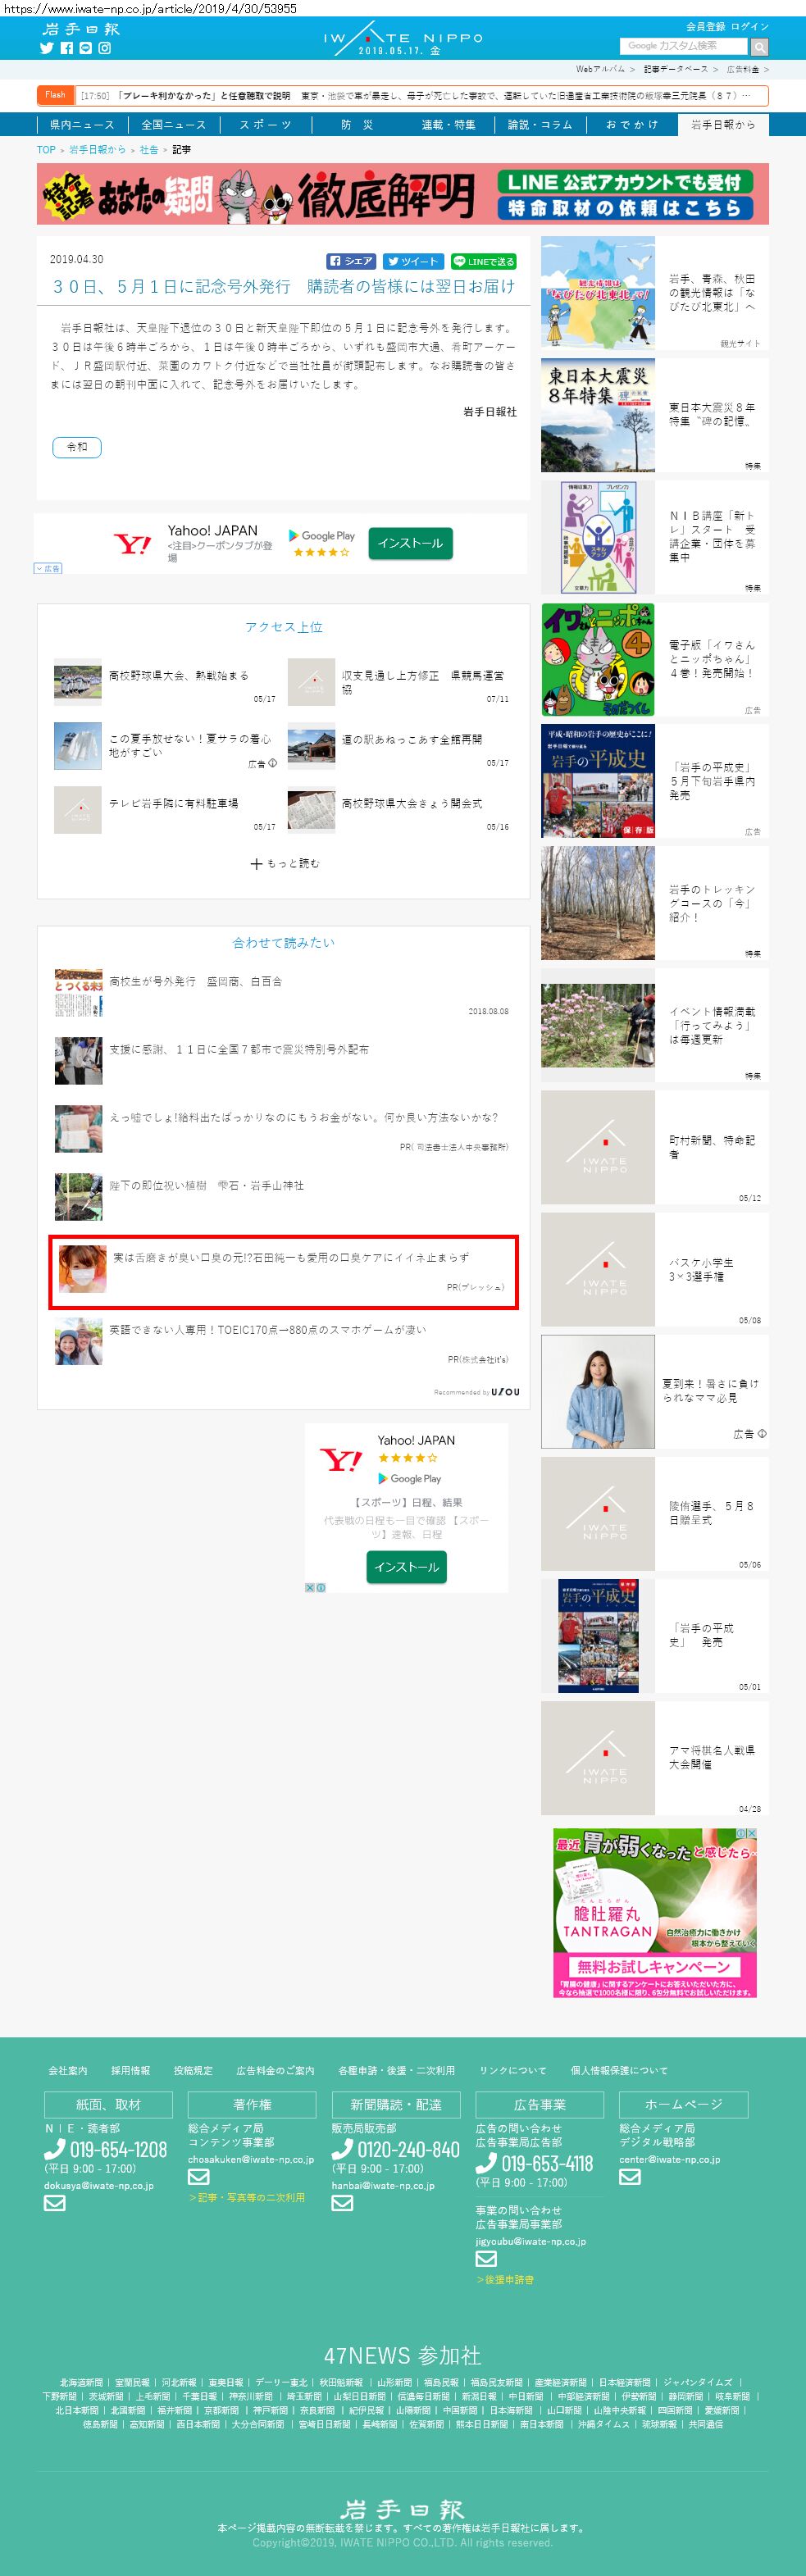Share the article via the Facebook シェア button
The image size is (806, 2576).
(351, 261)
